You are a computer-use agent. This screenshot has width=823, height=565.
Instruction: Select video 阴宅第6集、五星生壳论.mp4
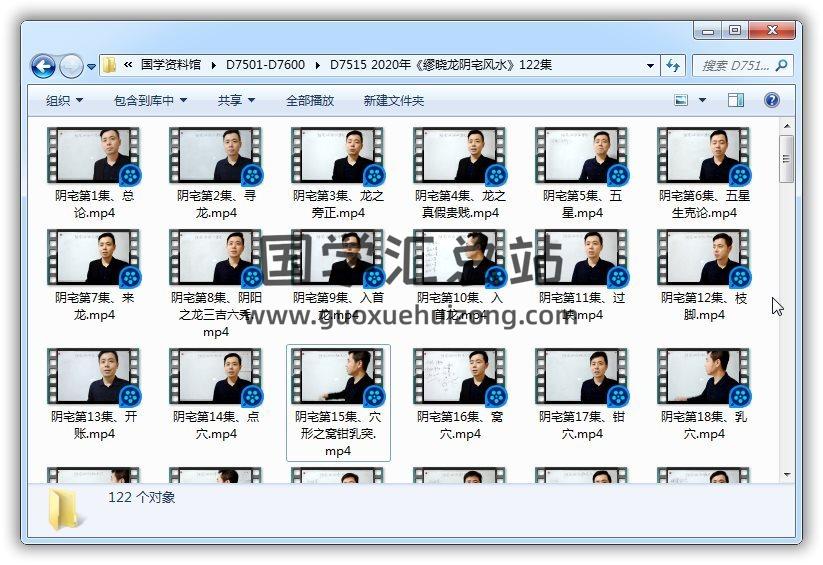coord(704,173)
